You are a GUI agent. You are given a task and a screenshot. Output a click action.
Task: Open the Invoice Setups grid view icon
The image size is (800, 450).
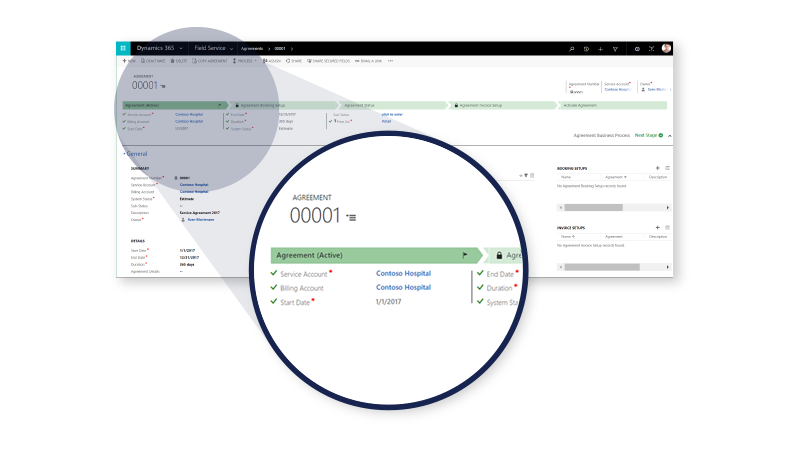coord(667,228)
